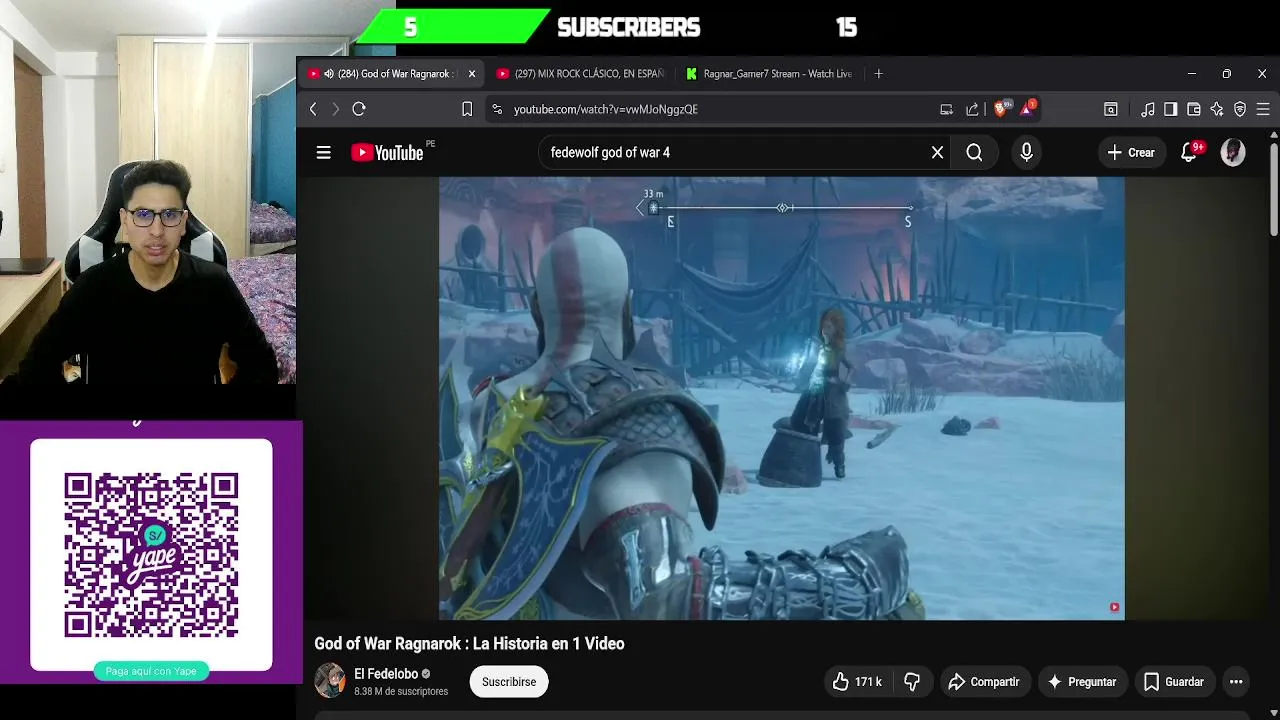
Task: Click the address bar URL
Action: click(606, 109)
